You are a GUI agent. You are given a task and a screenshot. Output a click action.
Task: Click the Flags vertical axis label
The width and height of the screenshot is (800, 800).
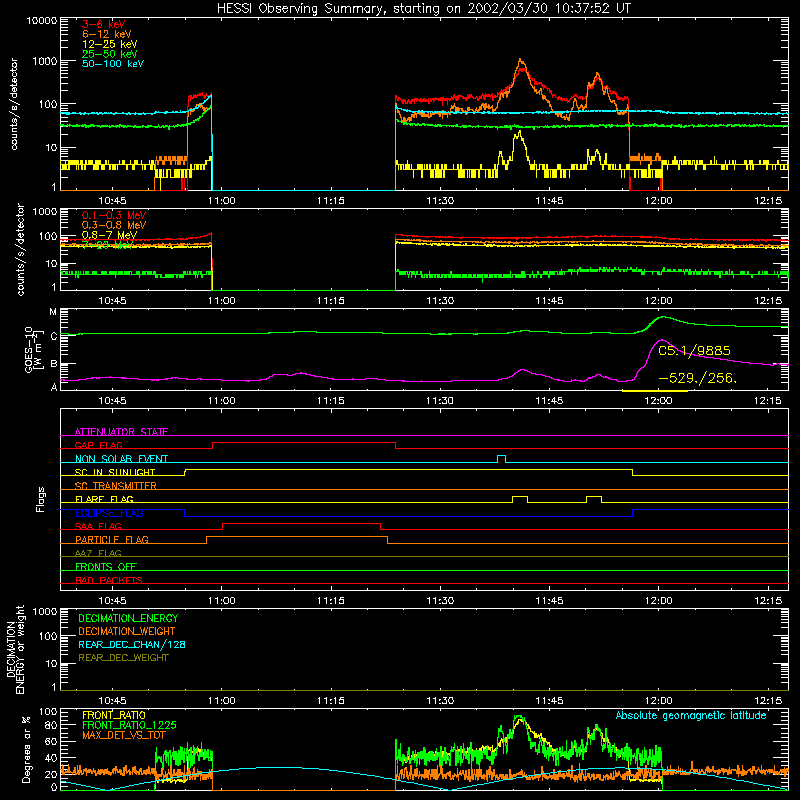[40, 499]
